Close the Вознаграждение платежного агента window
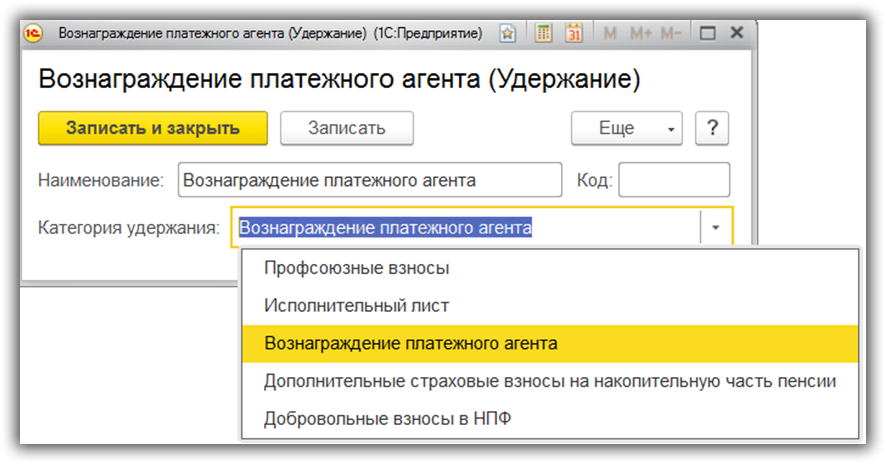Screen dimensions: 886x464 tap(736, 33)
